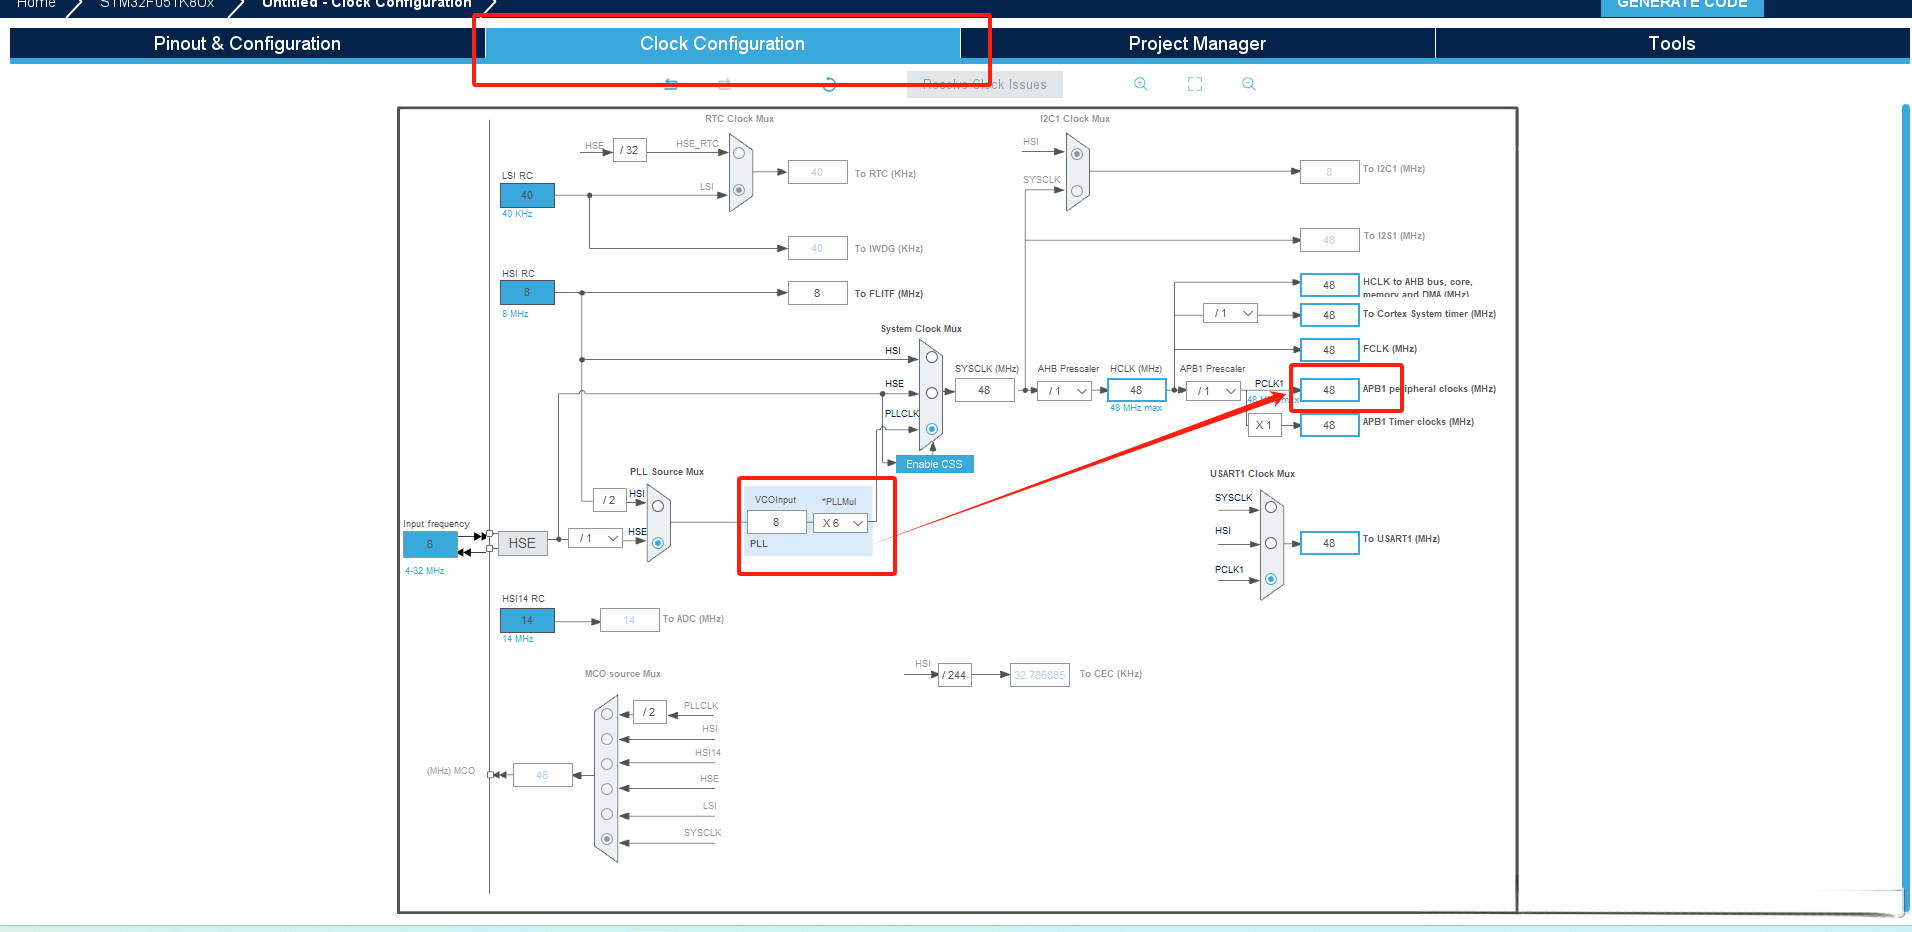Select PLLCLK in MCO source Mux
Screen dimensions: 1912x932
point(607,714)
